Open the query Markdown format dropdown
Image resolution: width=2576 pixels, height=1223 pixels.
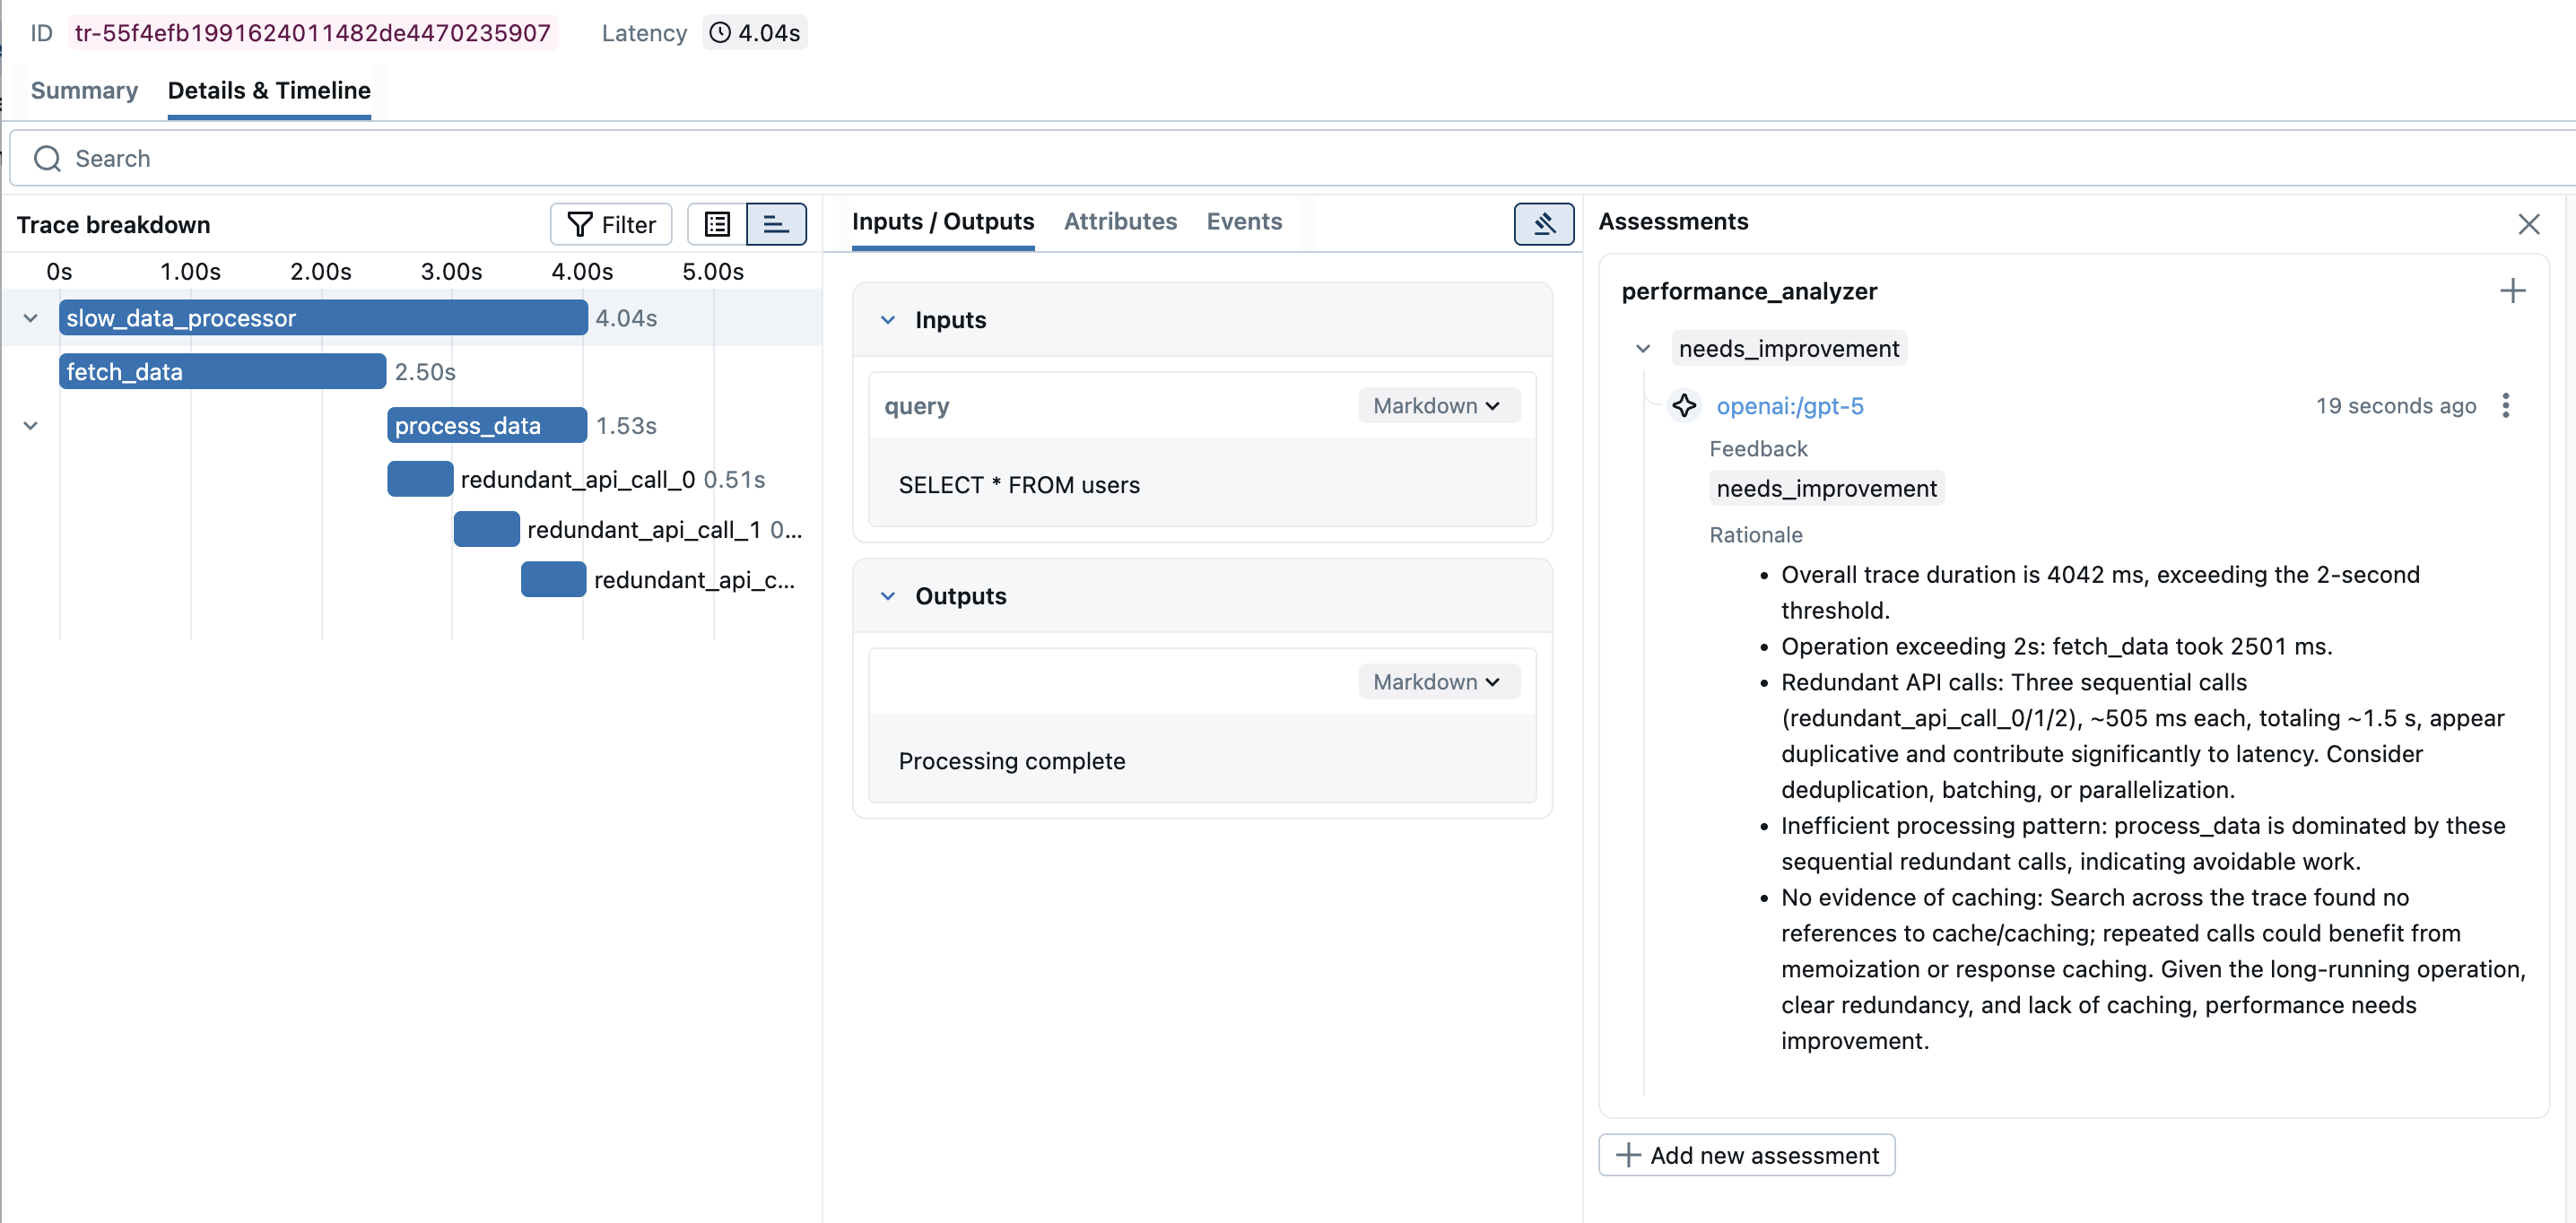tap(1437, 405)
